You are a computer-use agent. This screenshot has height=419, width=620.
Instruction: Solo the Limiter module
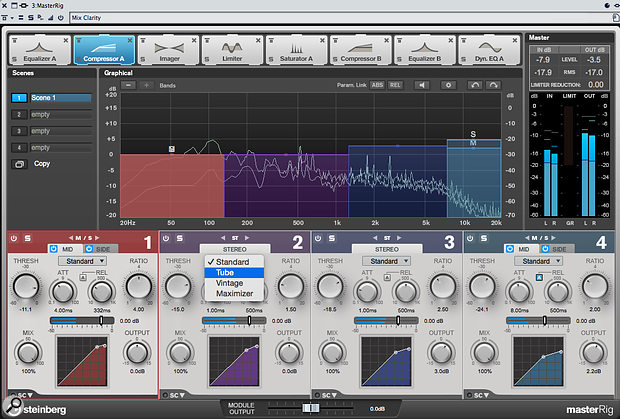[x=207, y=59]
